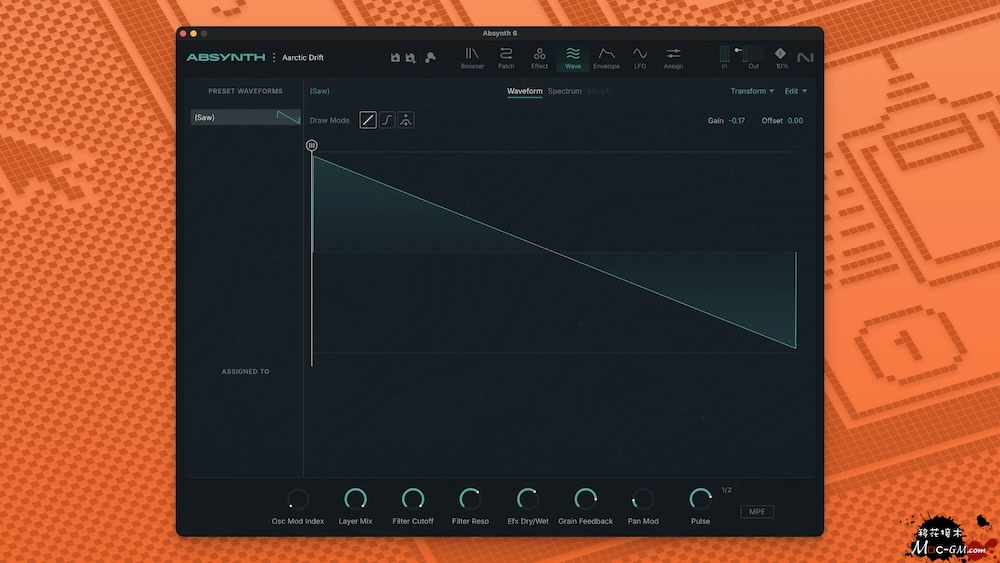Click the Offset value 0.00
The height and width of the screenshot is (563, 1000).
(795, 121)
